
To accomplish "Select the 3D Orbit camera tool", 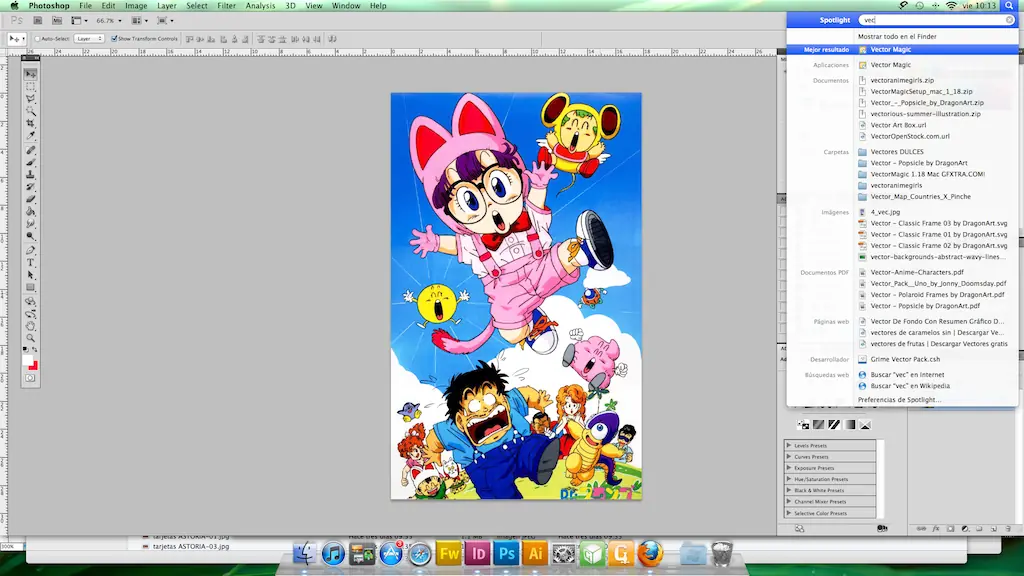I will coord(31,314).
